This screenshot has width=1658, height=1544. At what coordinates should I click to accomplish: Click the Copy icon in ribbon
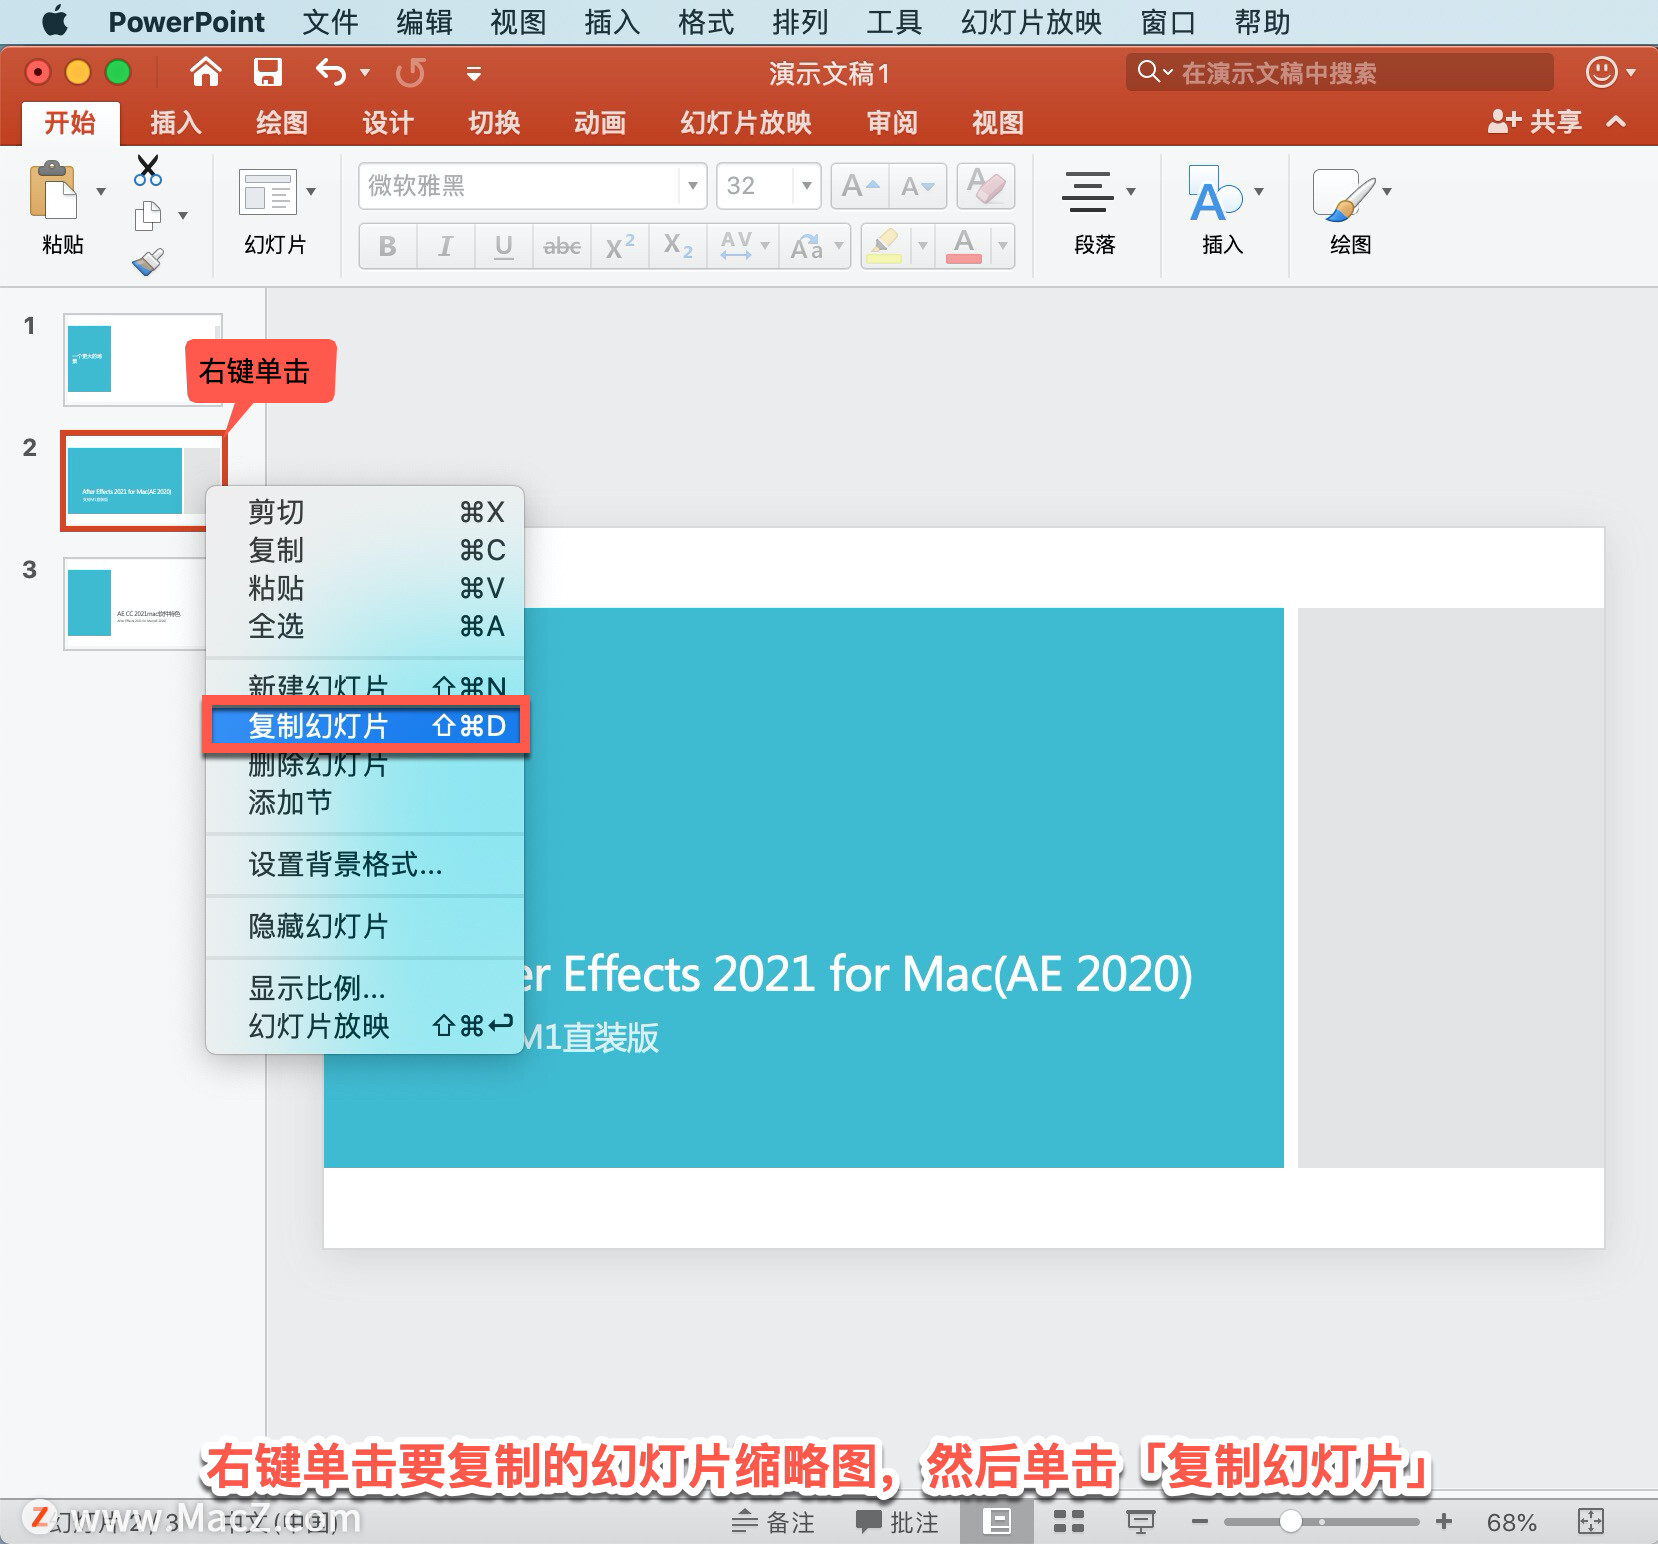[148, 215]
